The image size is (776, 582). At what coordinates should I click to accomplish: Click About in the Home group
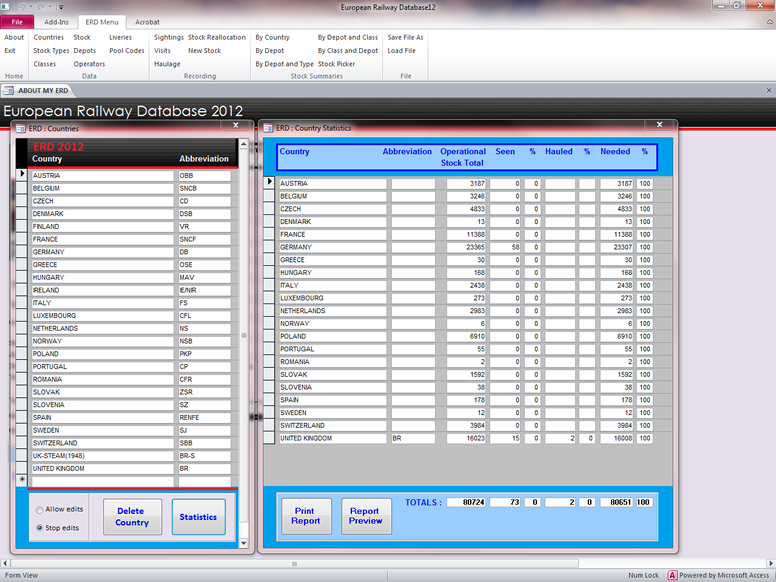click(14, 37)
